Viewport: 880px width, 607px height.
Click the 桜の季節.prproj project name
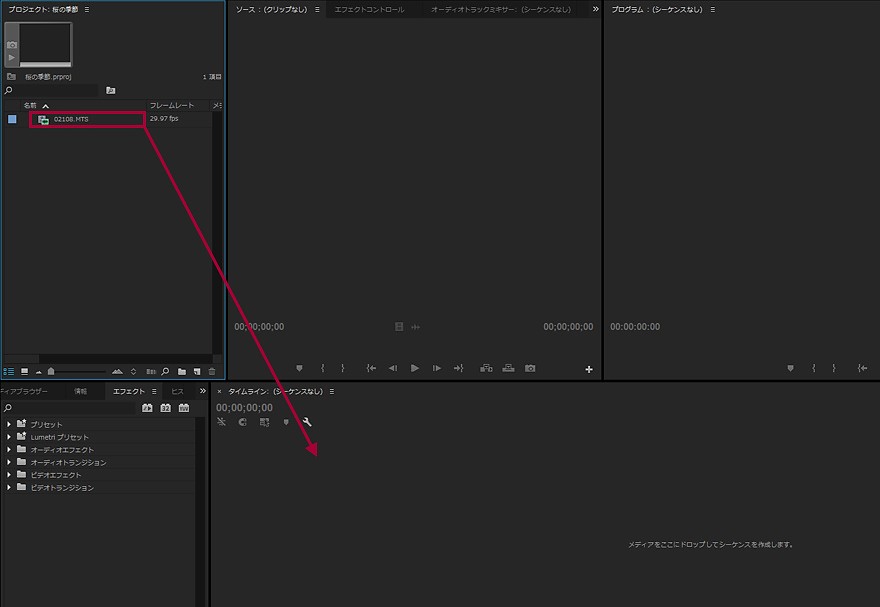click(48, 77)
